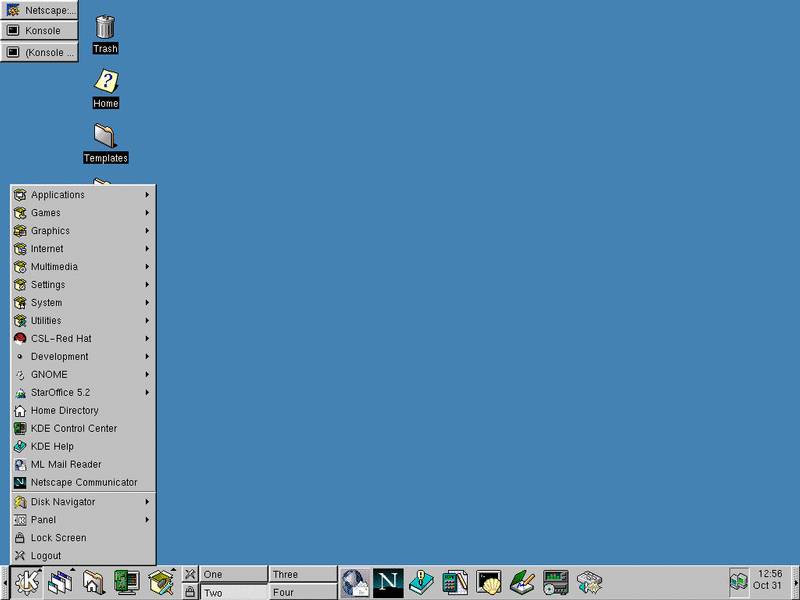Image resolution: width=800 pixels, height=600 pixels.
Task: Expand the CSL-Red Hat submenu
Action: pos(83,338)
